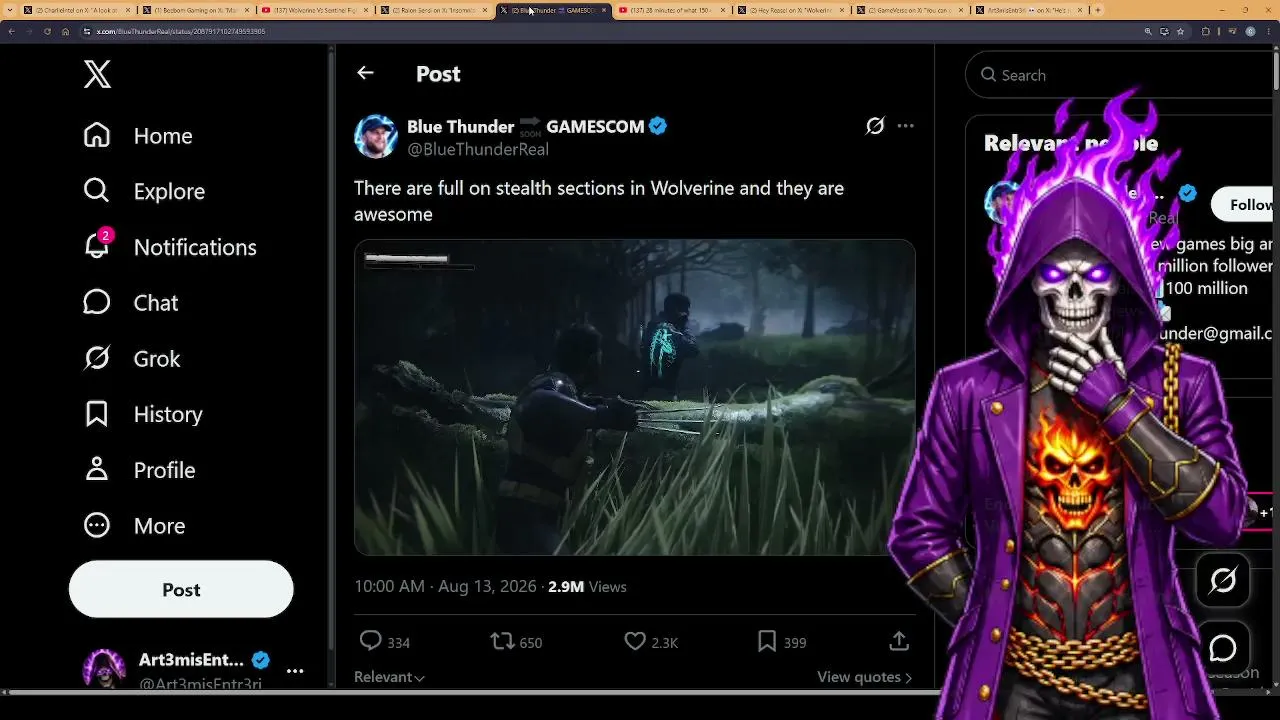This screenshot has width=1280, height=720.
Task: Play the Wolverine stealth gameplay video
Action: point(634,397)
